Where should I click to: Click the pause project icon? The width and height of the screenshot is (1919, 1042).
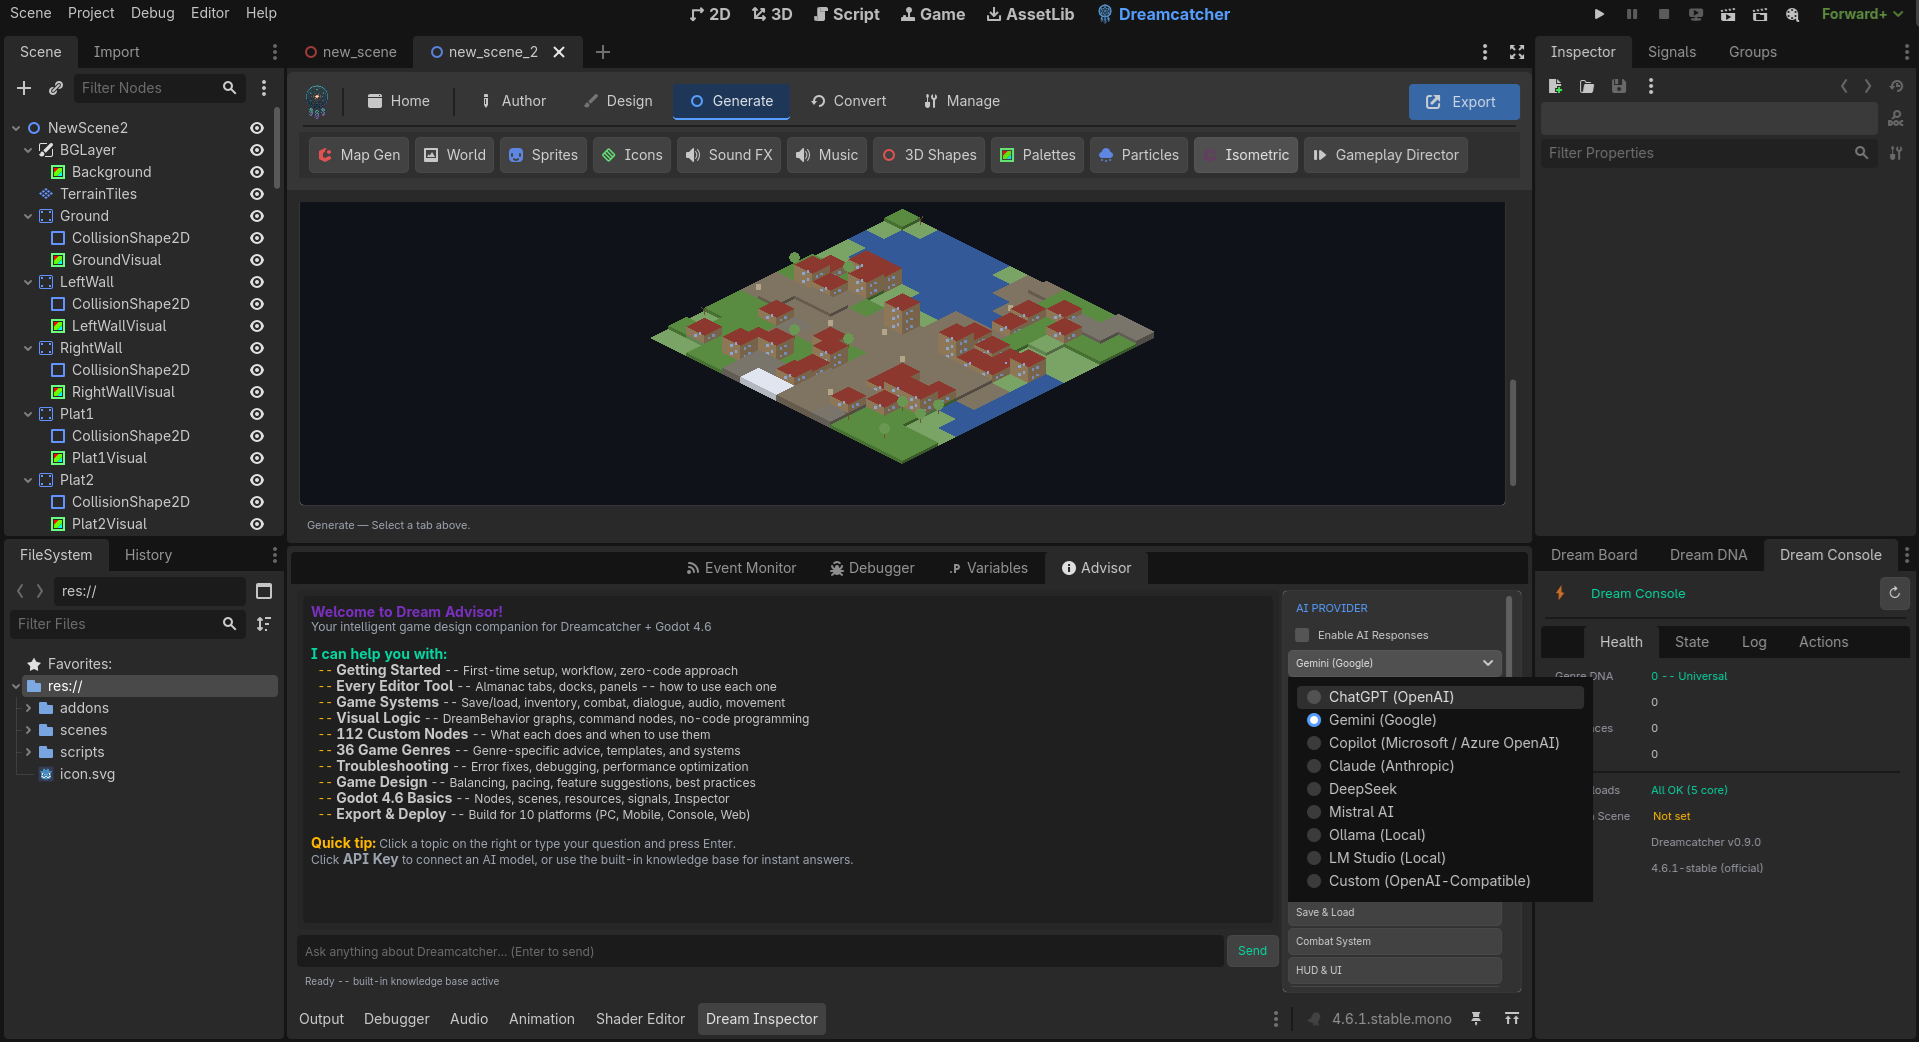pyautogui.click(x=1631, y=14)
